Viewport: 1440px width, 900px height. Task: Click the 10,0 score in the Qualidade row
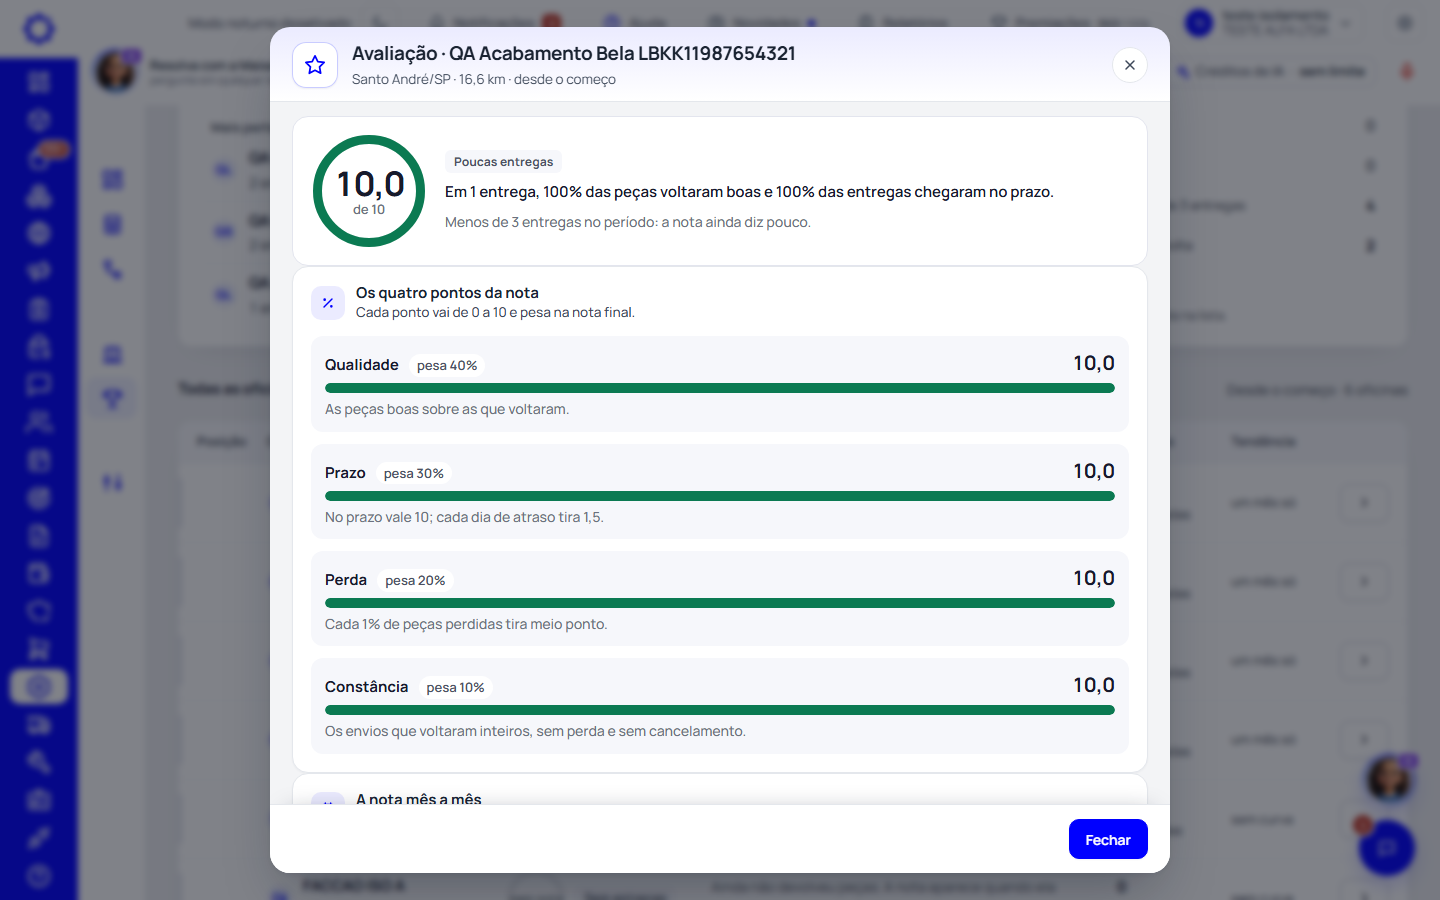(x=1094, y=363)
